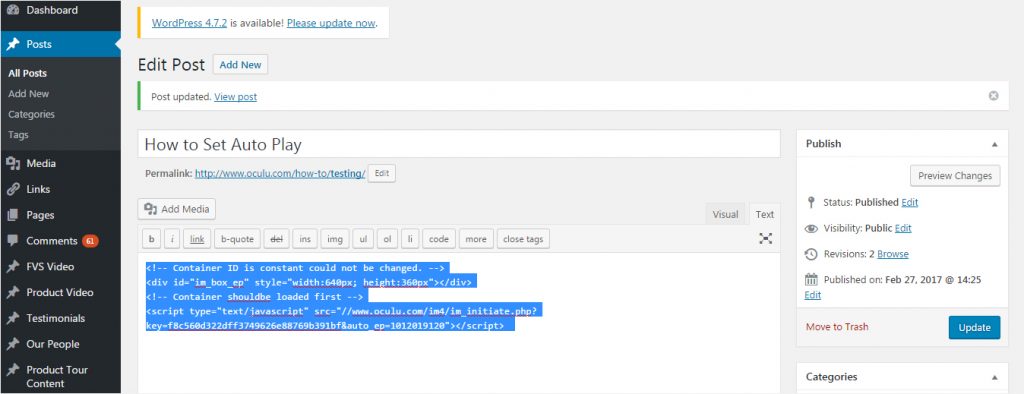Dismiss the Post updated notice
1024x394 pixels.
pyautogui.click(x=993, y=96)
